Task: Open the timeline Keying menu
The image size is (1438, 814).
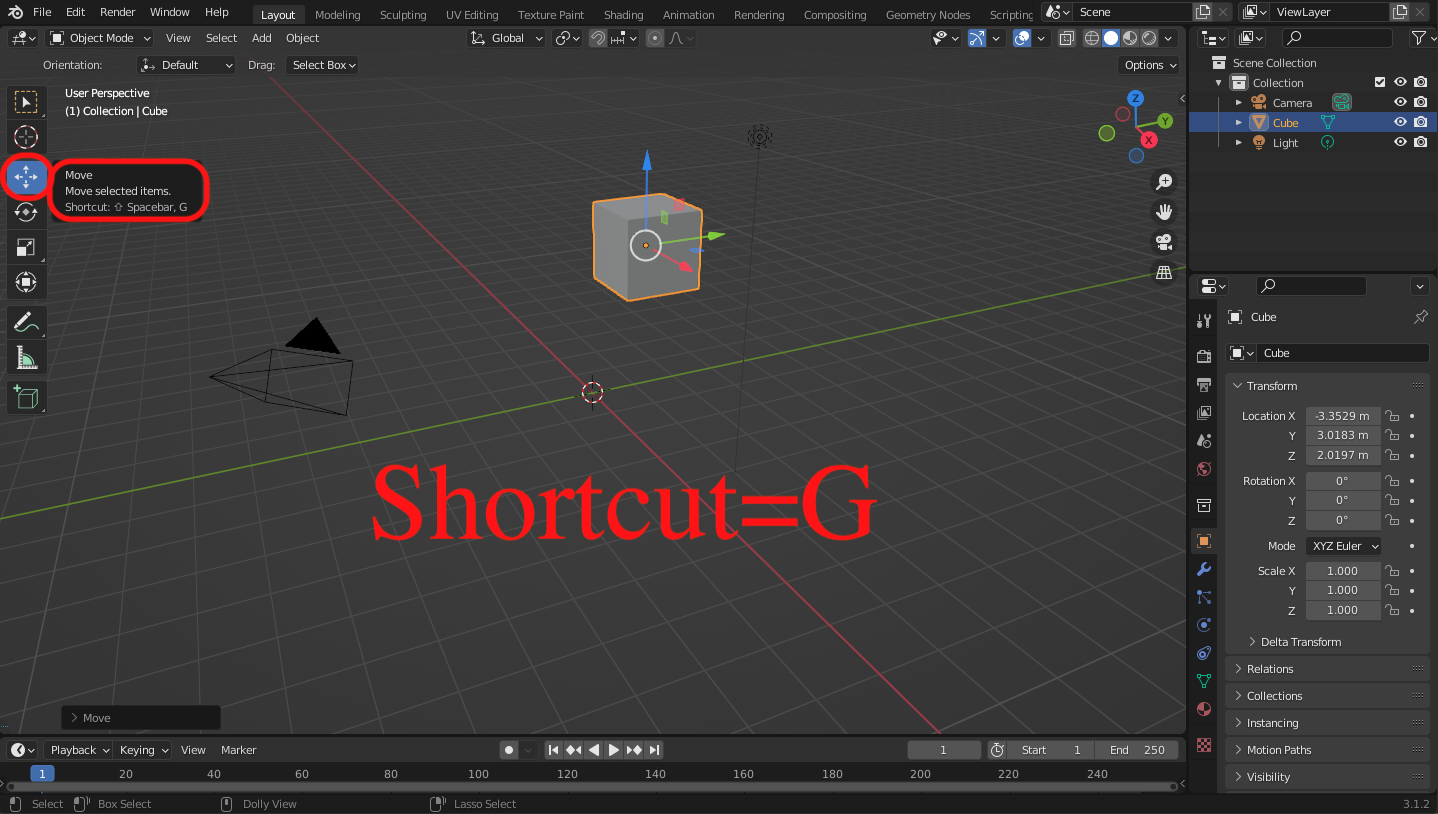Action: point(143,750)
